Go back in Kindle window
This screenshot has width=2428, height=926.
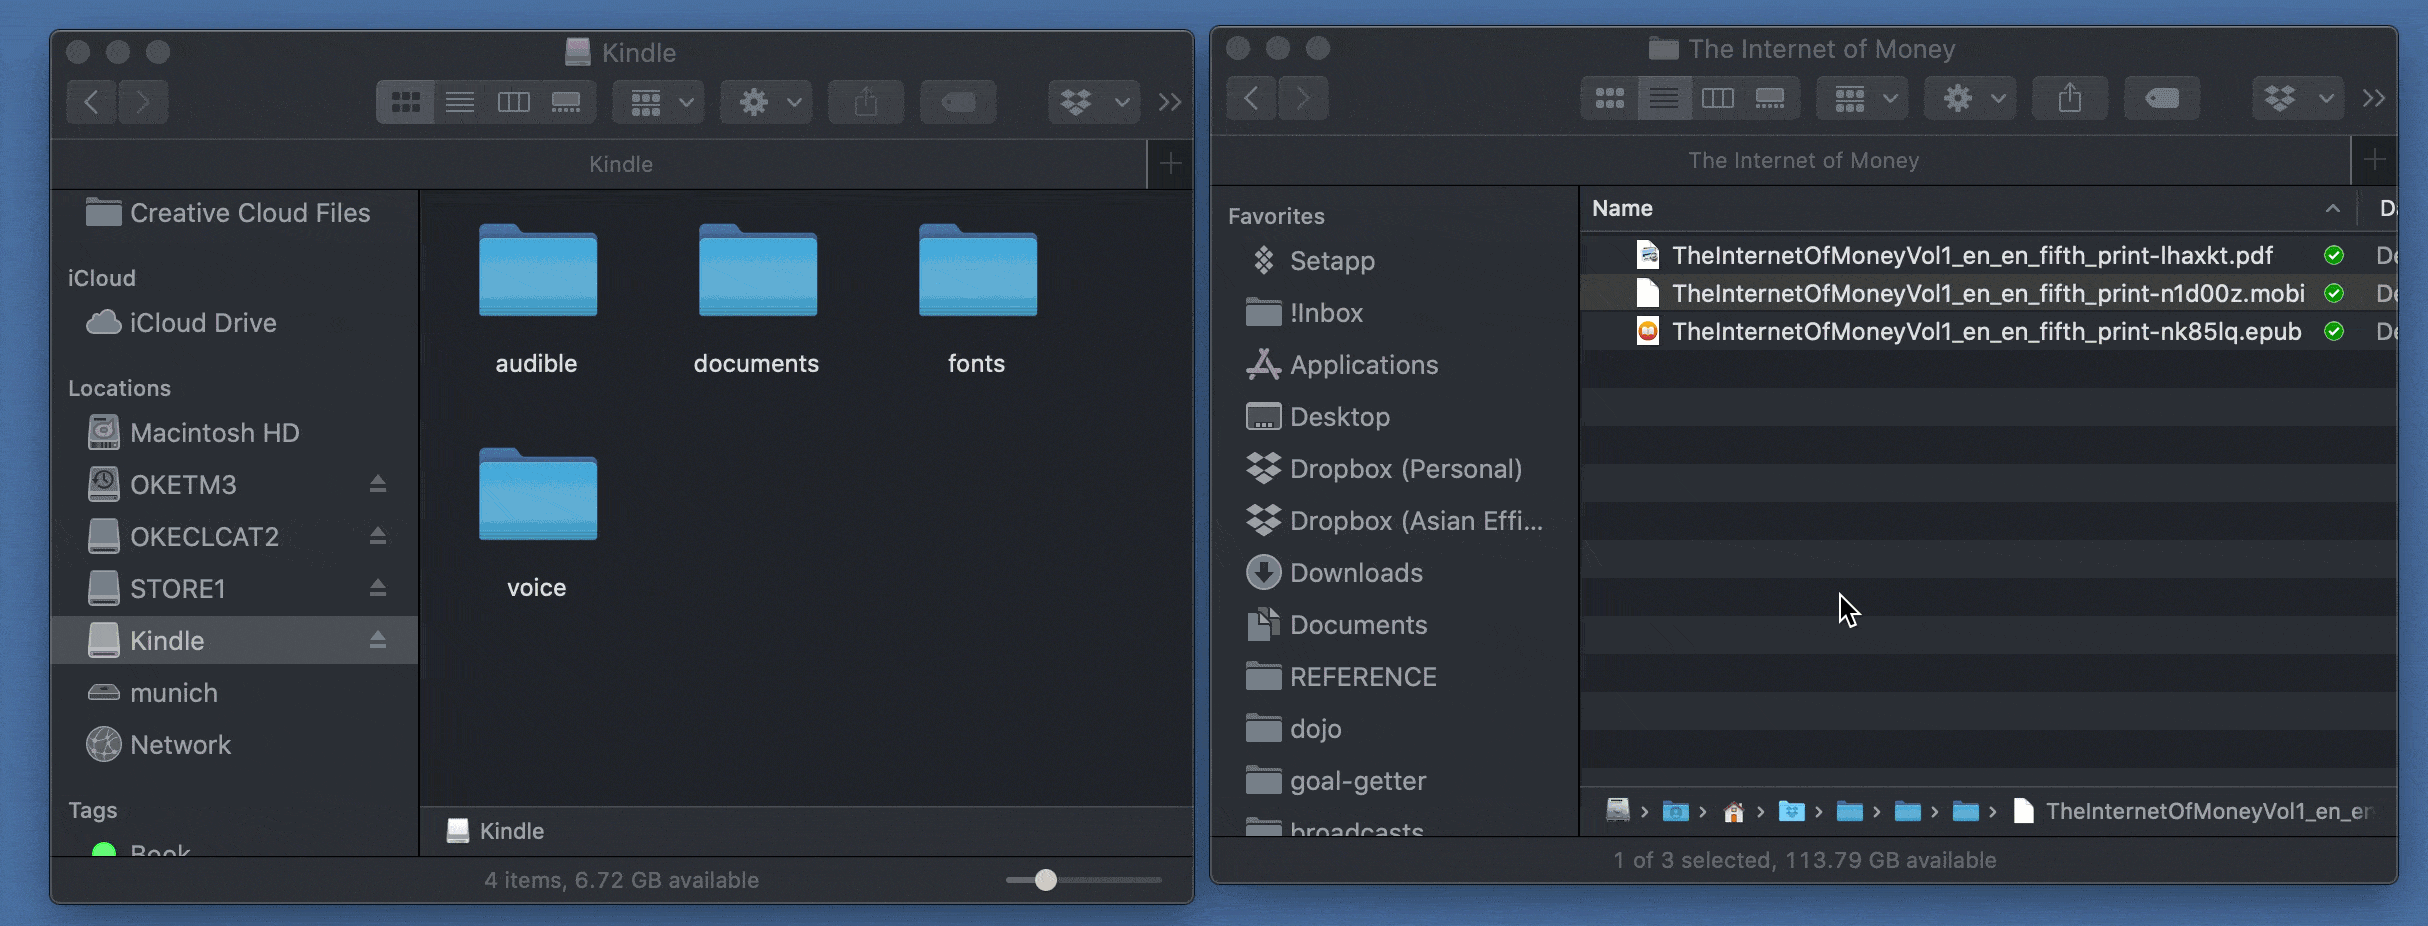[x=92, y=102]
